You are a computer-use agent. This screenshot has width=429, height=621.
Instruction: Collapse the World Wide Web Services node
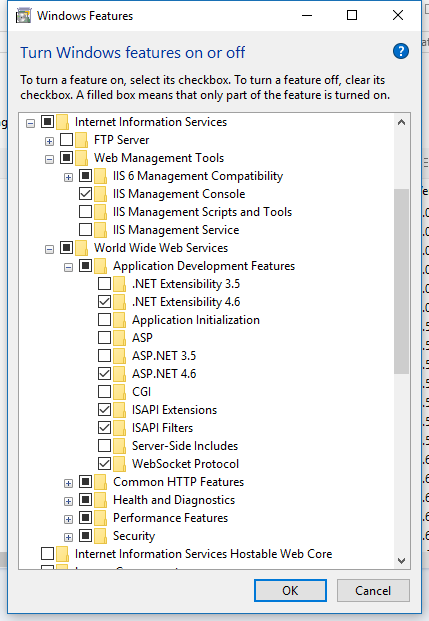[50, 250]
